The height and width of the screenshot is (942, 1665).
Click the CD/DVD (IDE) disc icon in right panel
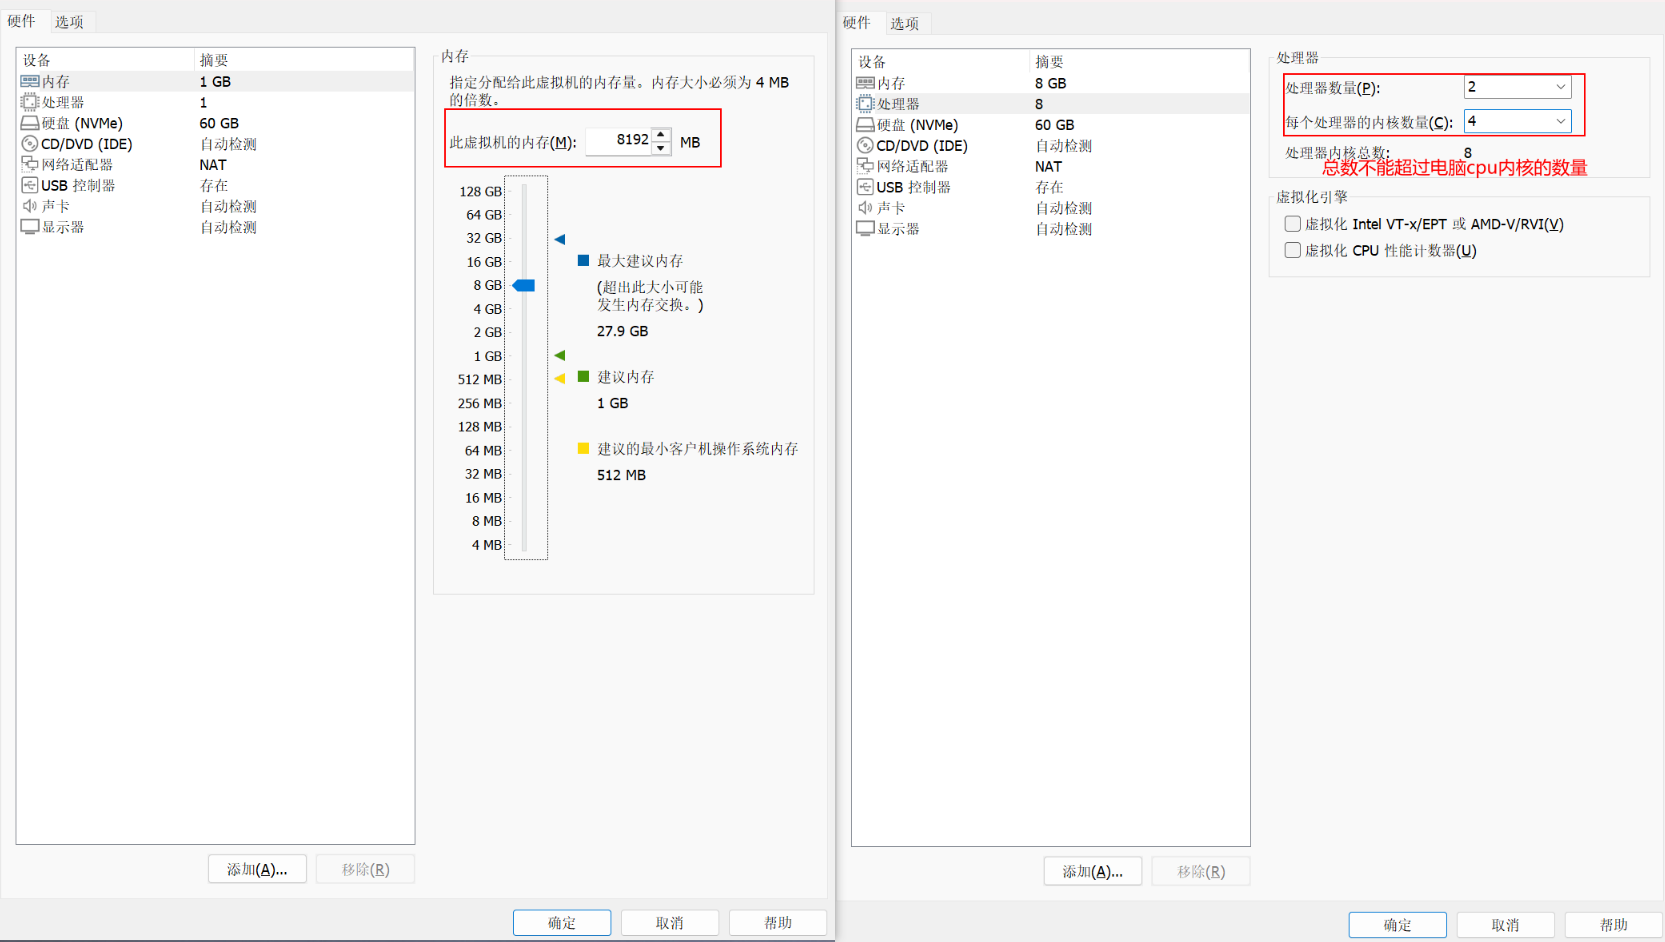pyautogui.click(x=865, y=146)
